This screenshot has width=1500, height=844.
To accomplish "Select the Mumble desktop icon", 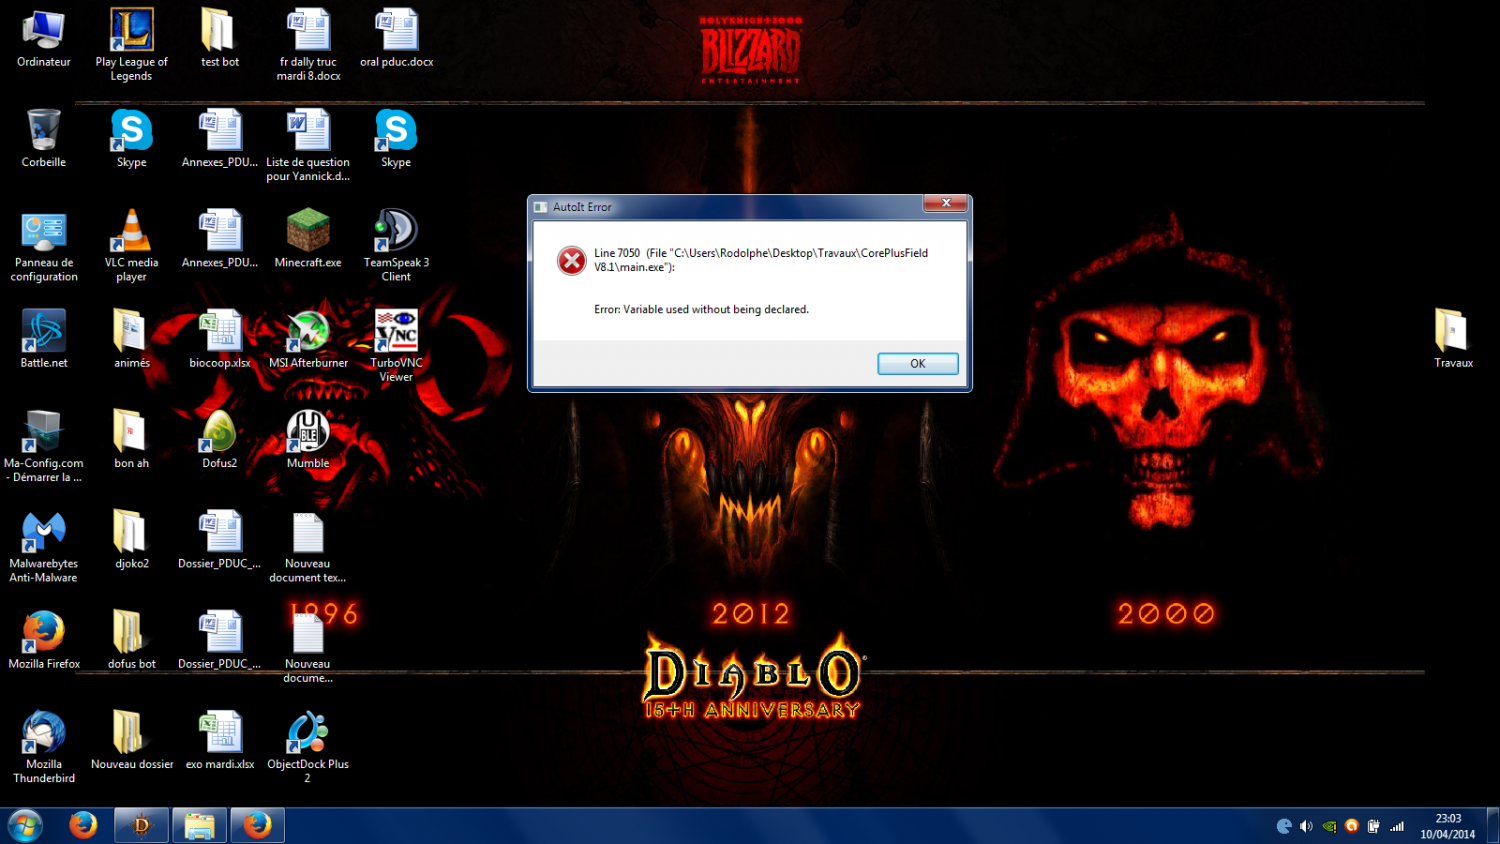I will 308,438.
